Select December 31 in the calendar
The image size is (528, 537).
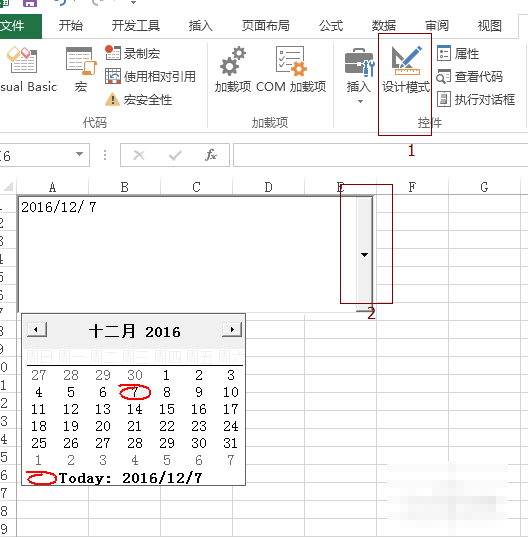tap(230, 443)
